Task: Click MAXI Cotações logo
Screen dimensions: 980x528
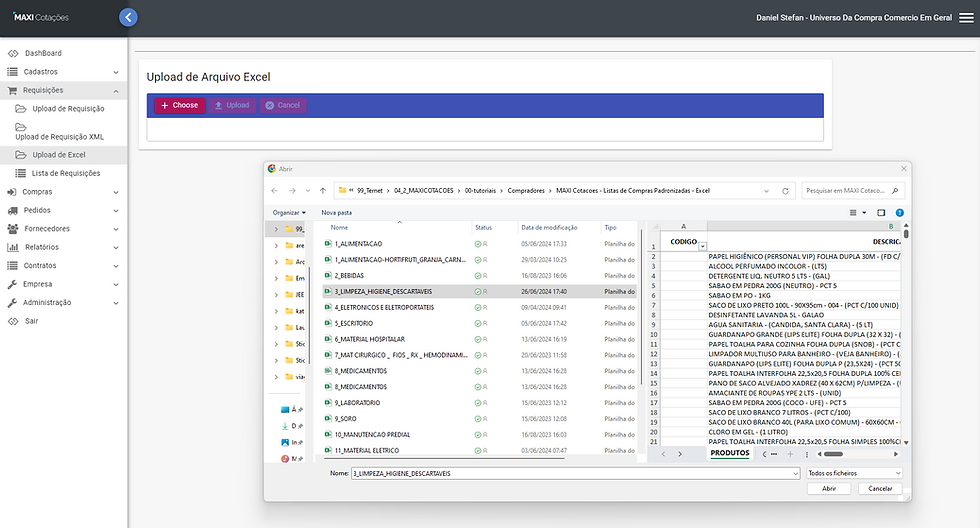Action: (x=41, y=17)
